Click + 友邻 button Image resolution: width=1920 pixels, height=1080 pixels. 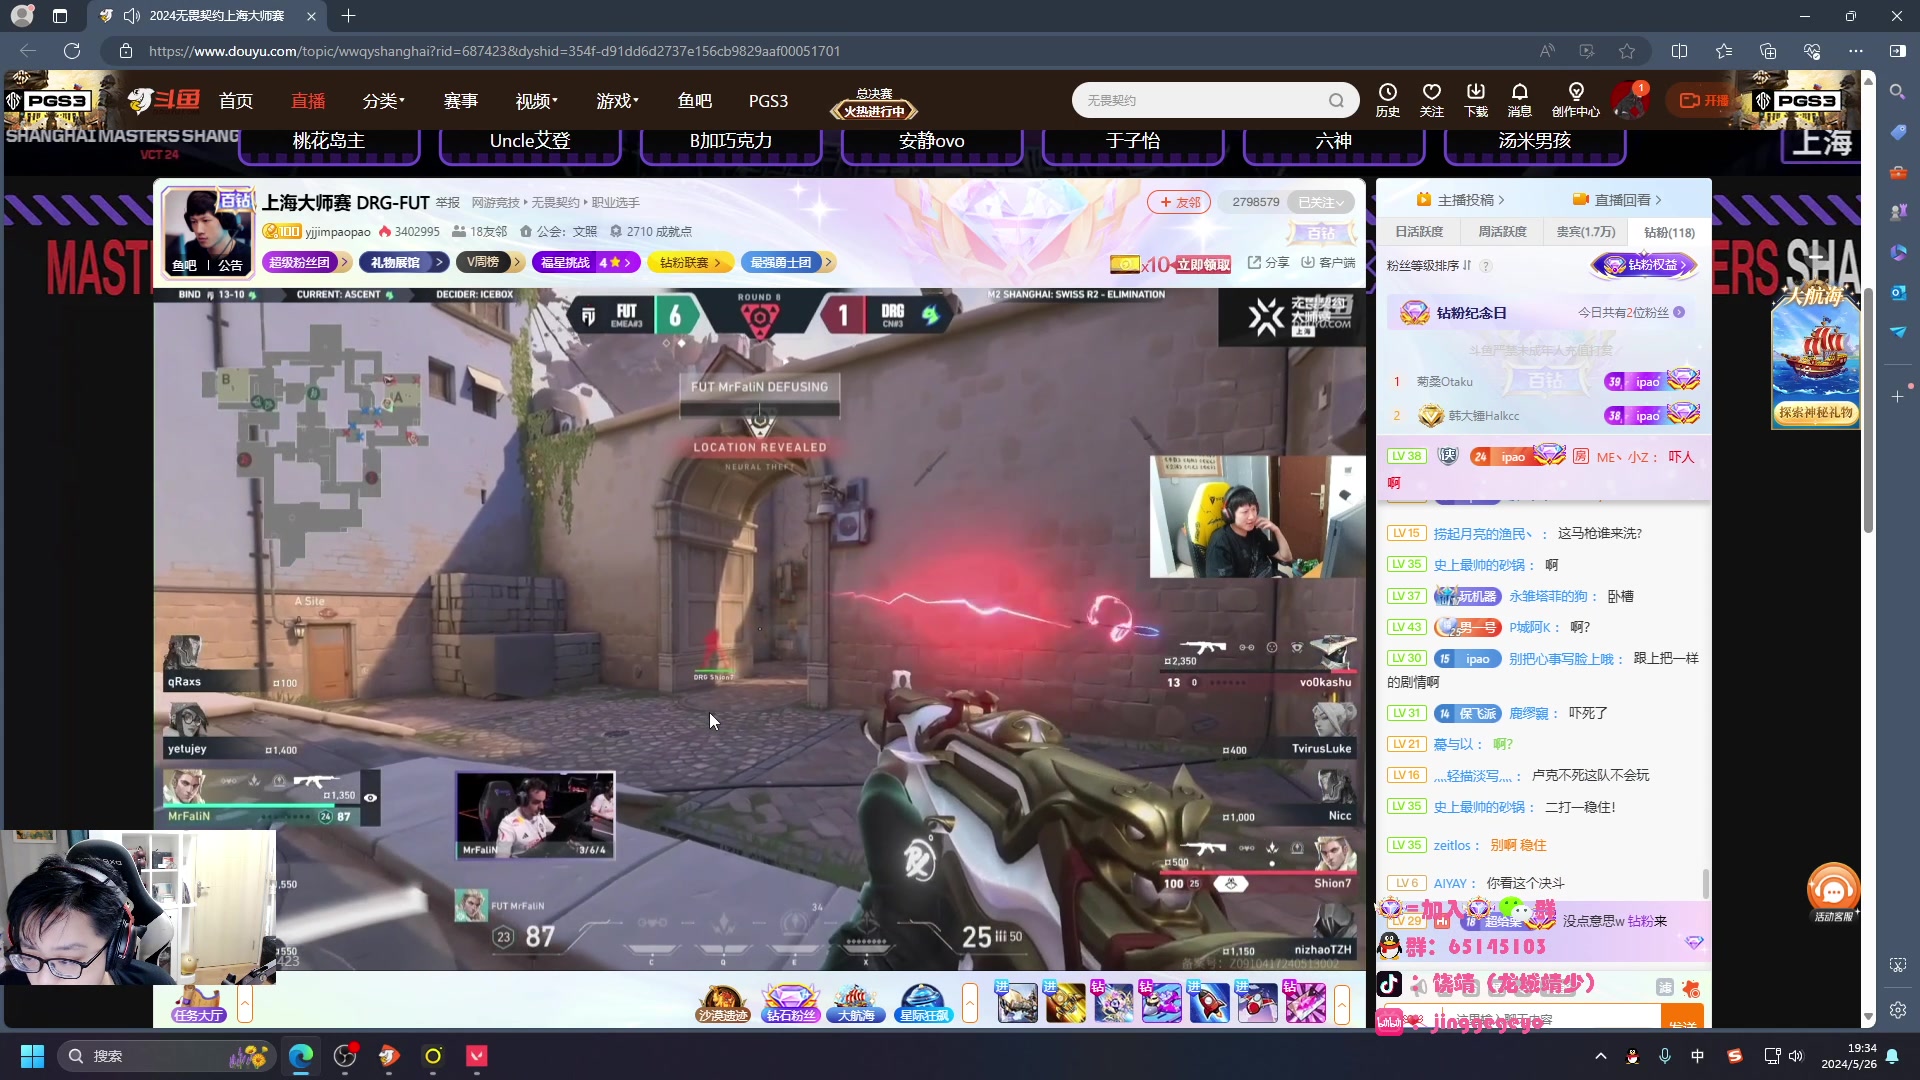(1179, 202)
